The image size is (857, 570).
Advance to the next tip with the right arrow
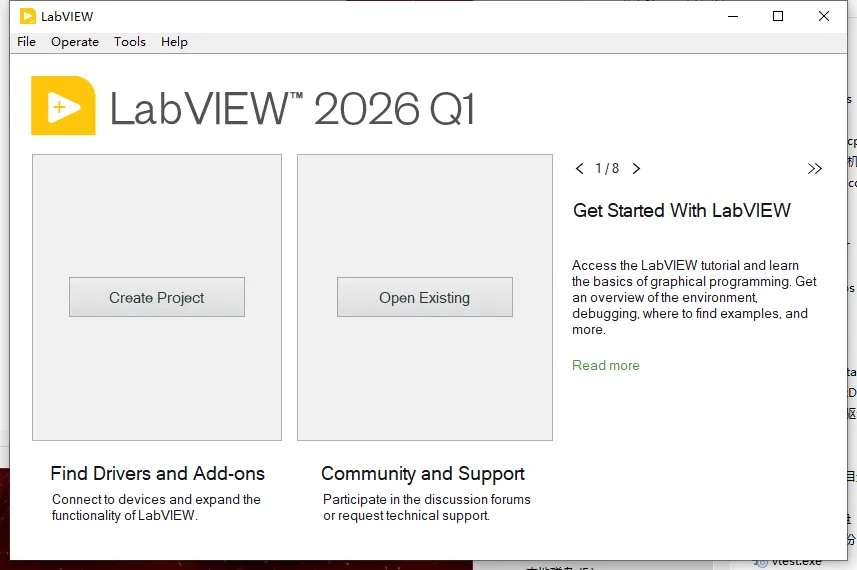636,168
